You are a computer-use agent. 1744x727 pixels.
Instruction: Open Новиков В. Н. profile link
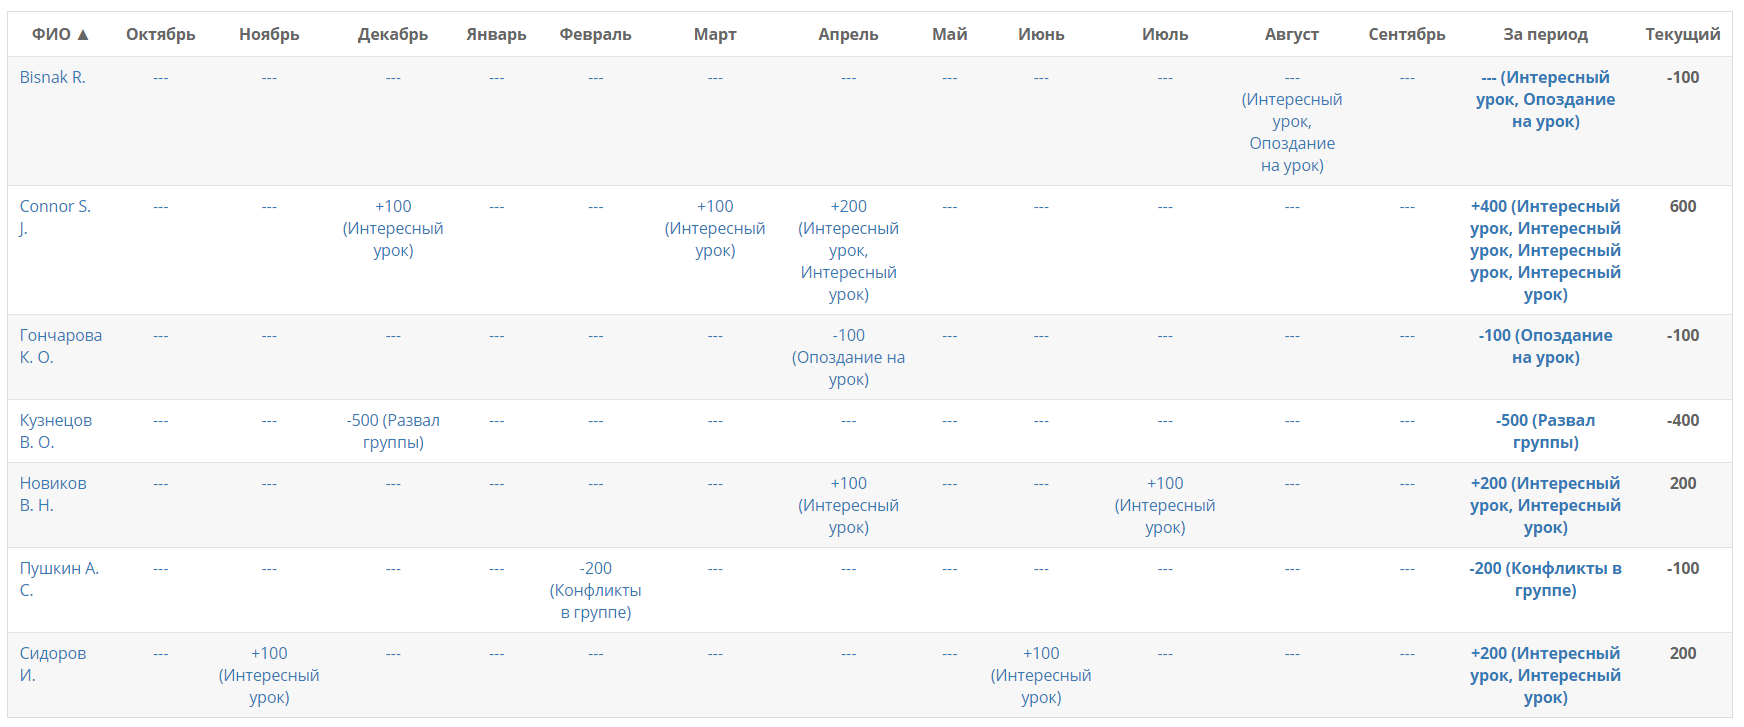(53, 494)
